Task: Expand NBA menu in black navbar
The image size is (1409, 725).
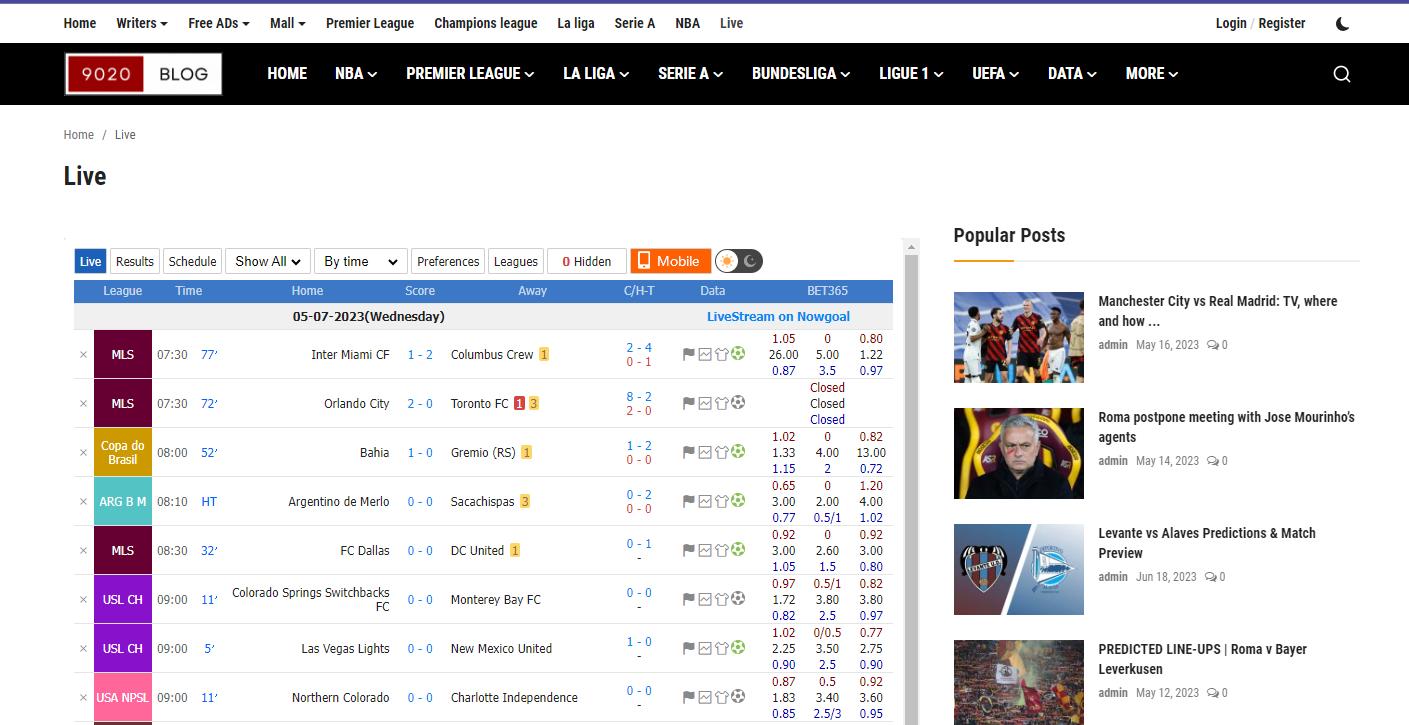Action: 356,73
